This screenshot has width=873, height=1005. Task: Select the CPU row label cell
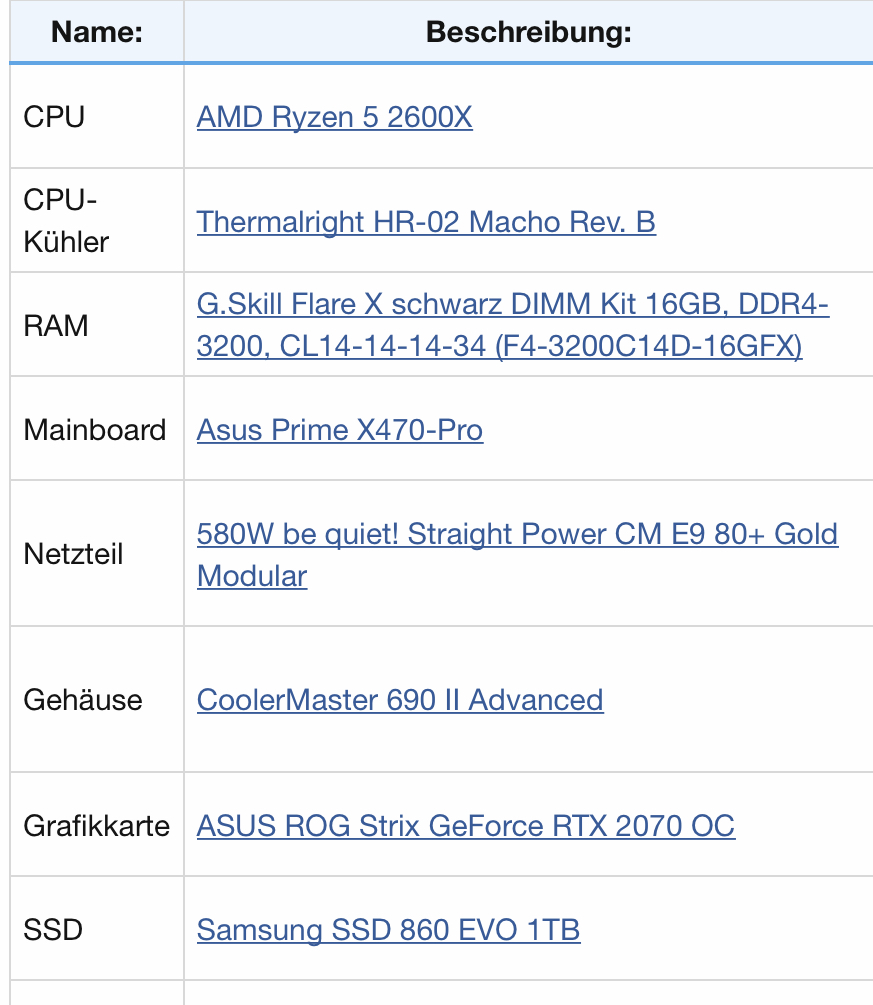pos(97,117)
